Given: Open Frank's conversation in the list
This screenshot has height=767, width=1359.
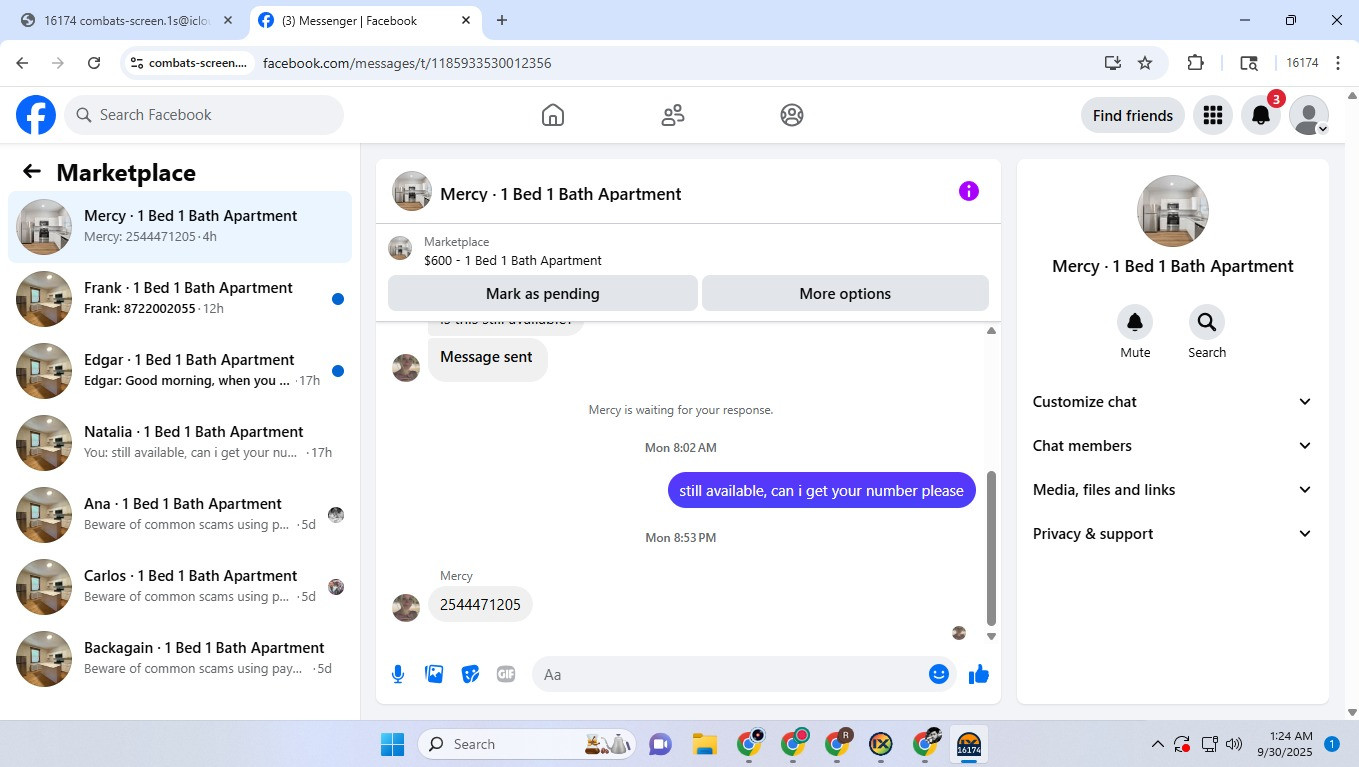Looking at the screenshot, I should tap(180, 299).
